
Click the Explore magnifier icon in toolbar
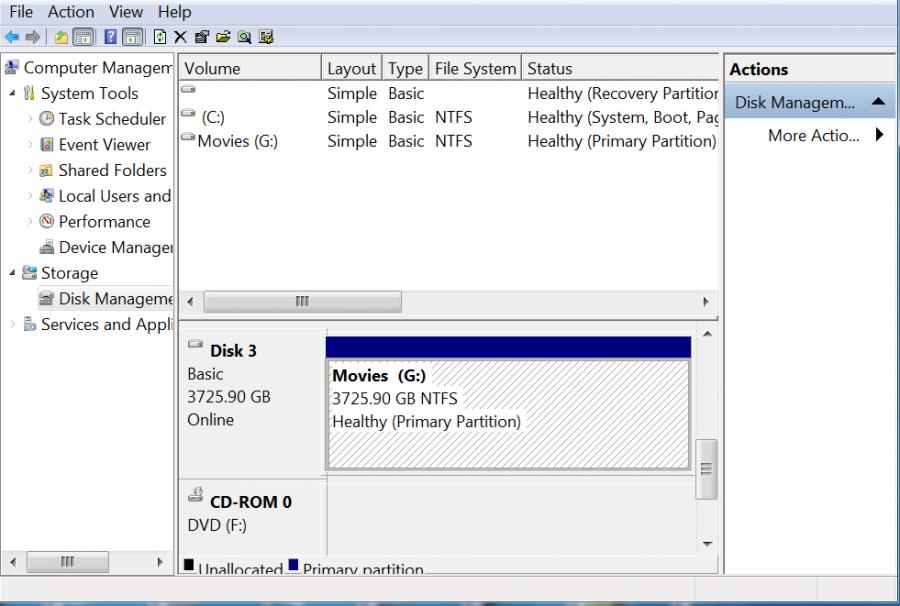(x=245, y=37)
